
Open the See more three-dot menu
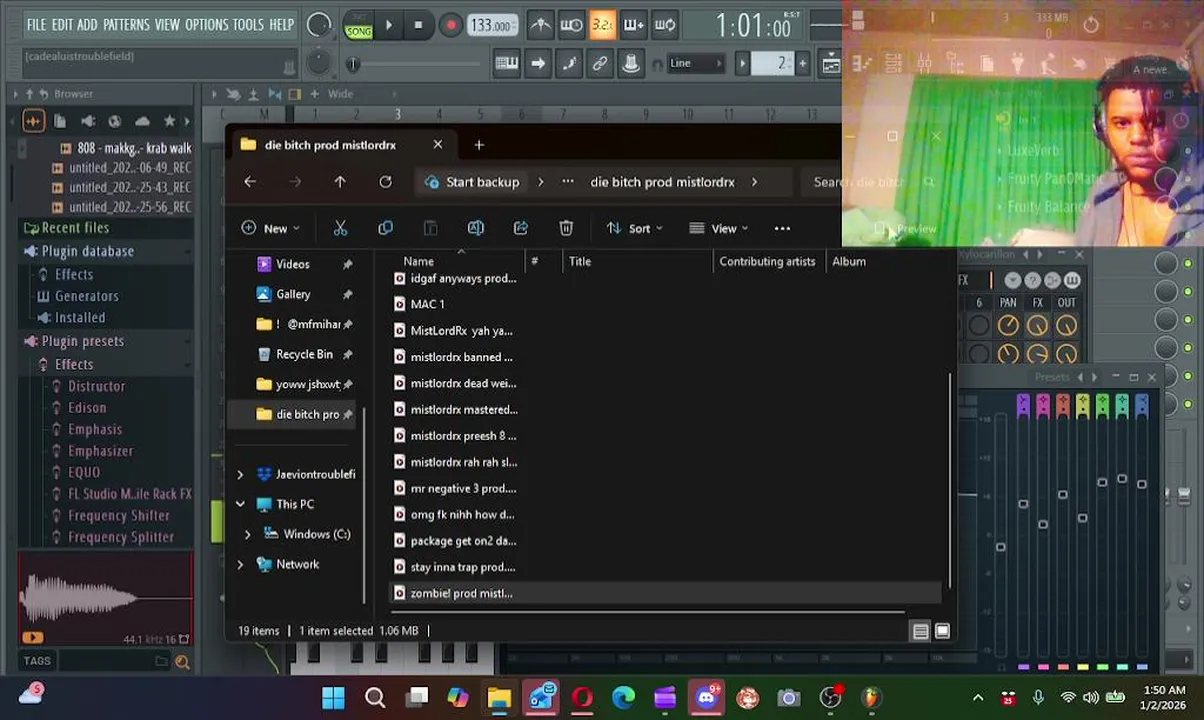pos(782,228)
